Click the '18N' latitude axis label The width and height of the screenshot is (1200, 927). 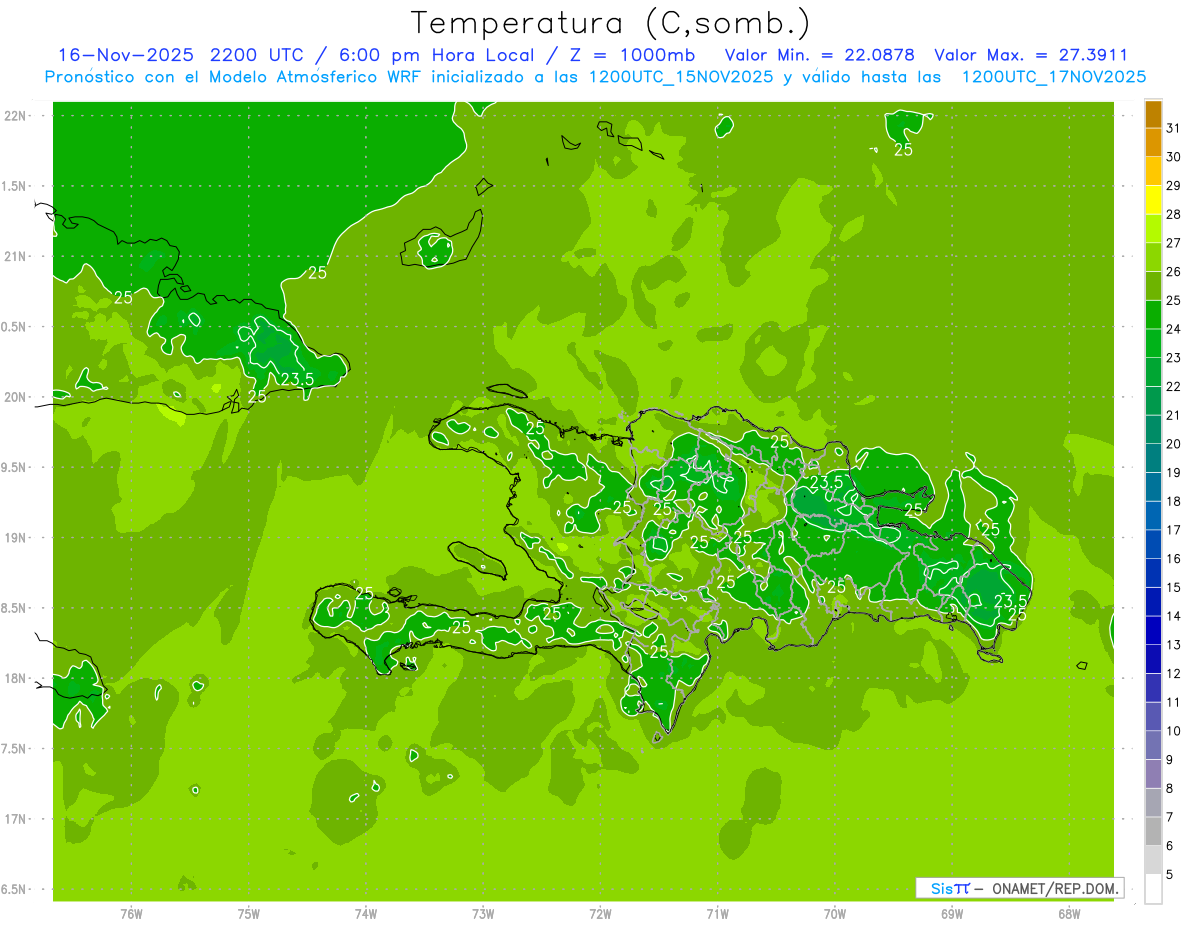coord(15,678)
